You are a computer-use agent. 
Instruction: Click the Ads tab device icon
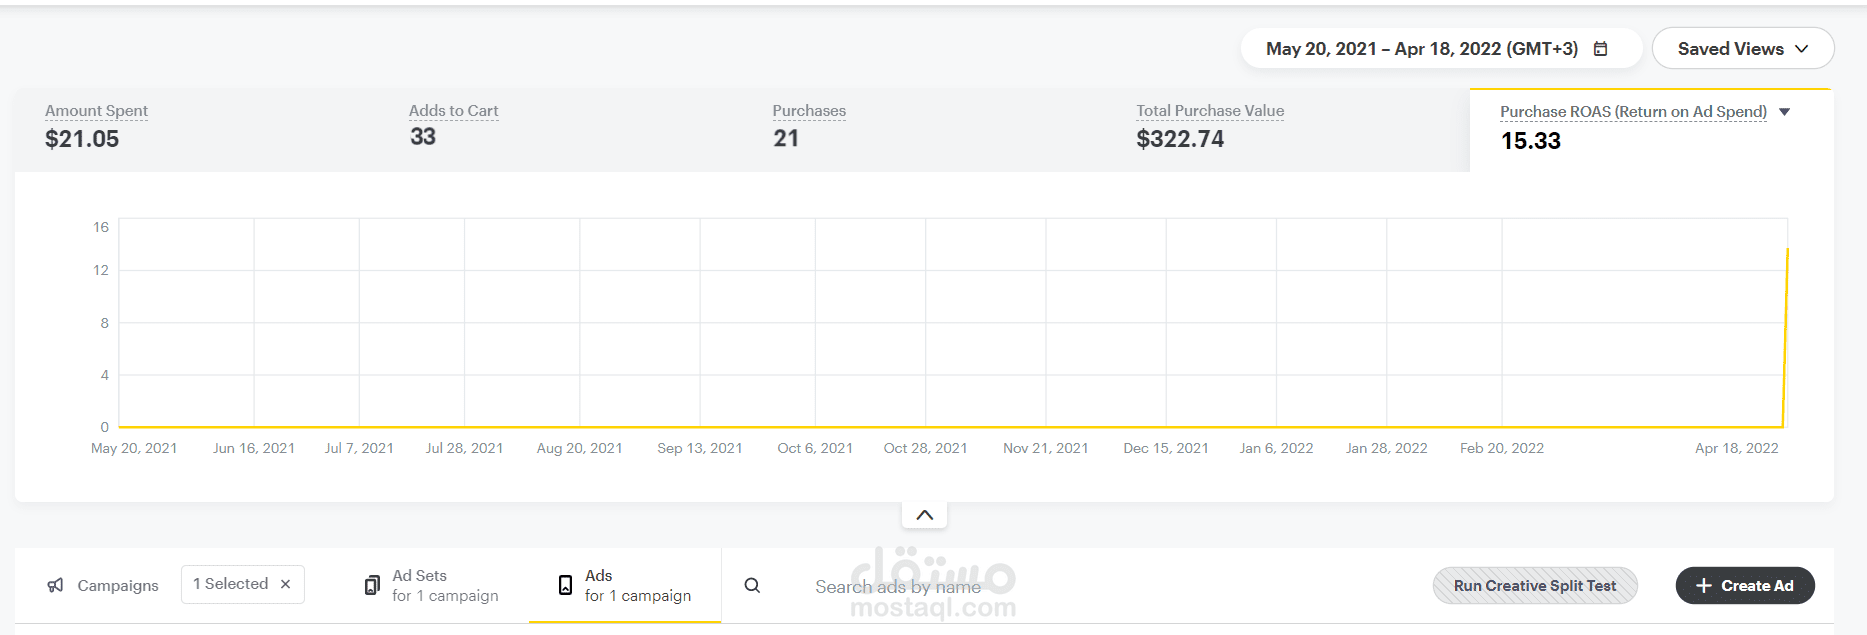point(565,585)
